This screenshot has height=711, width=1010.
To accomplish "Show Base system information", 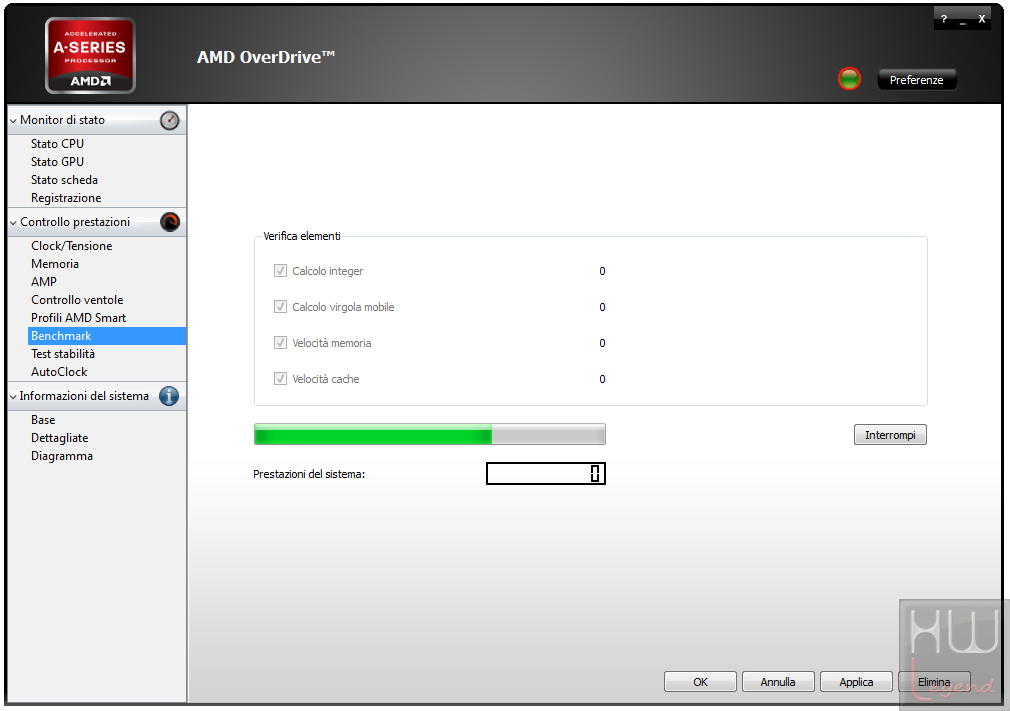I will point(43,420).
